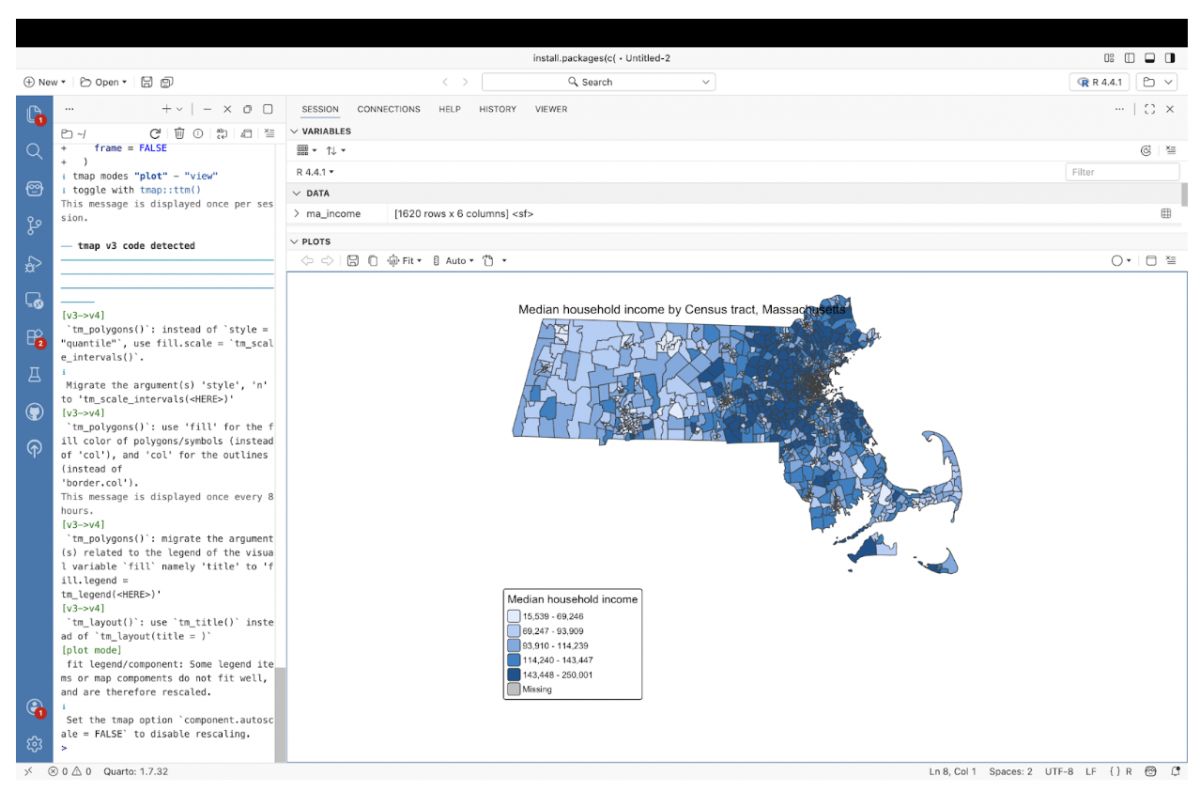Image resolution: width=1200 pixels, height=791 pixels.
Task: Click darkest blue legend swatch for 143,448 - 250,001
Action: [x=514, y=674]
